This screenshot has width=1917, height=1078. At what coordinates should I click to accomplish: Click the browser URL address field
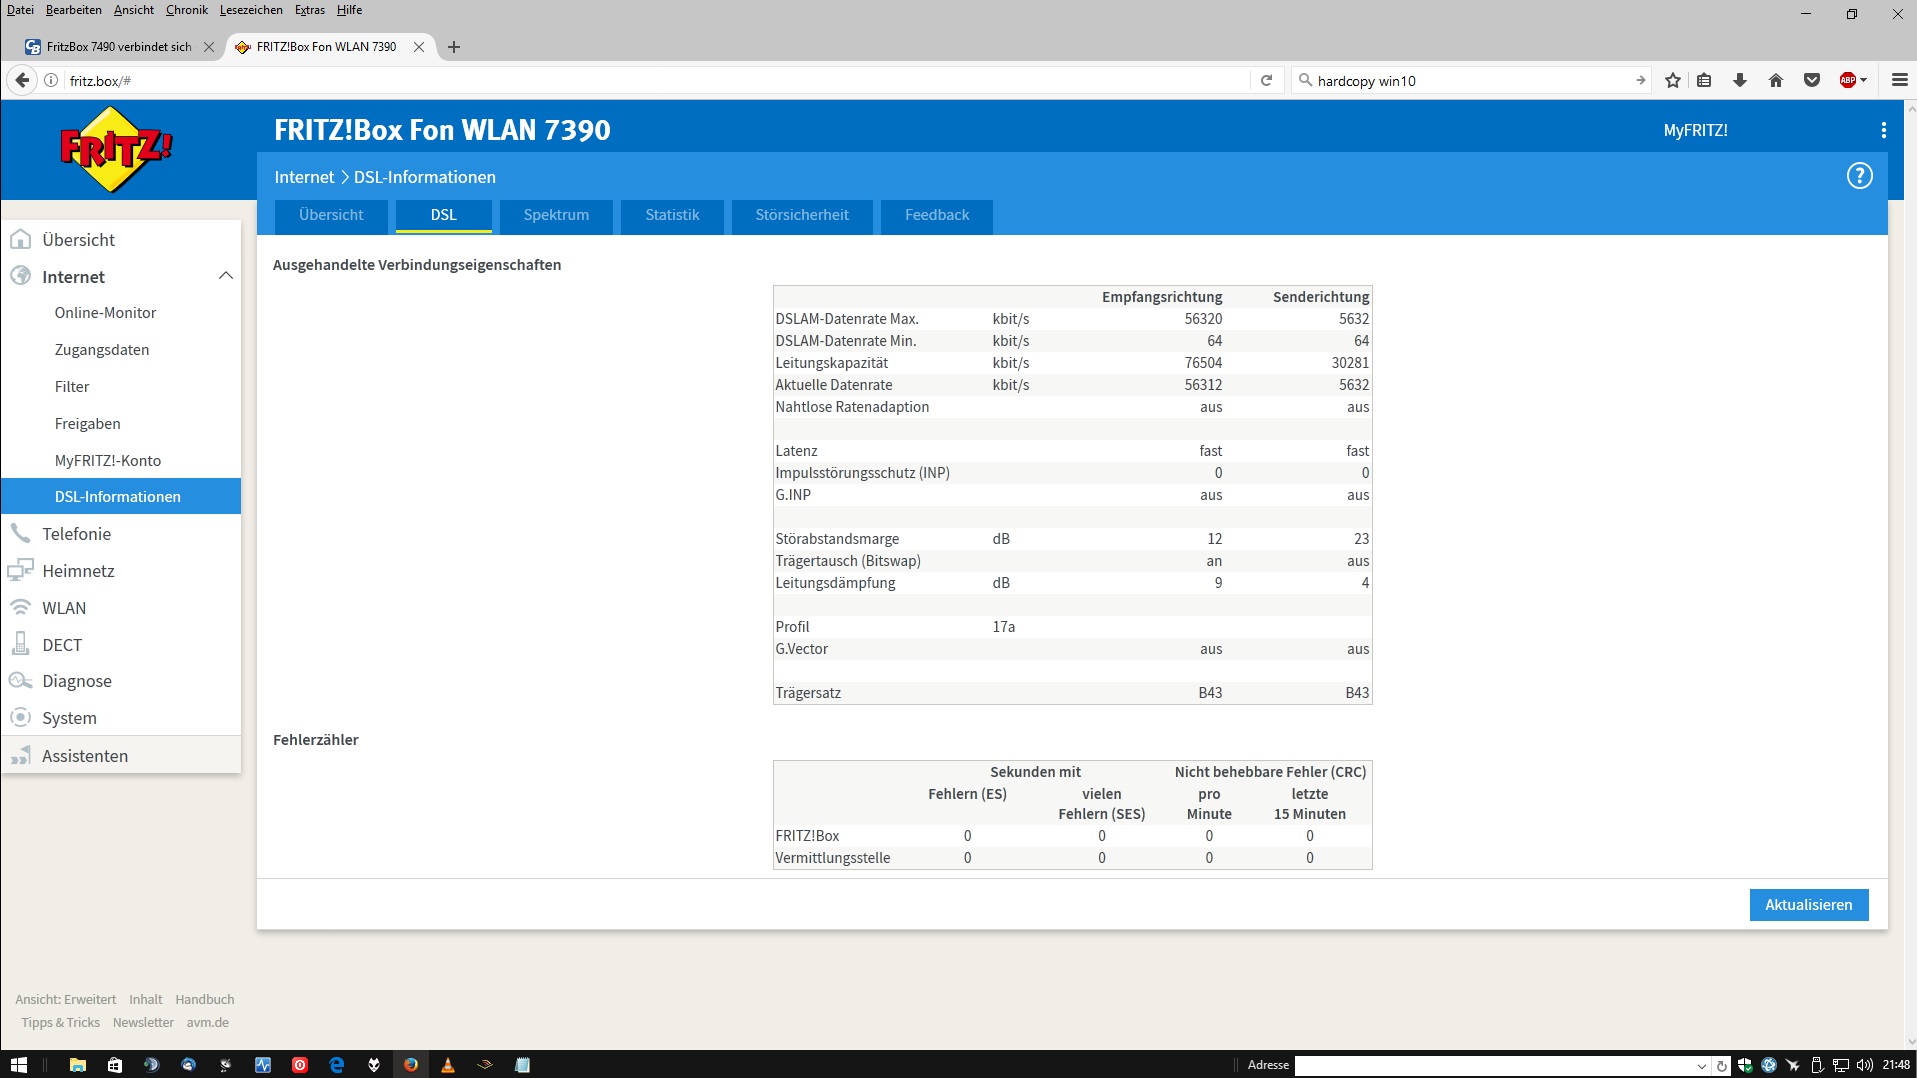click(x=655, y=80)
